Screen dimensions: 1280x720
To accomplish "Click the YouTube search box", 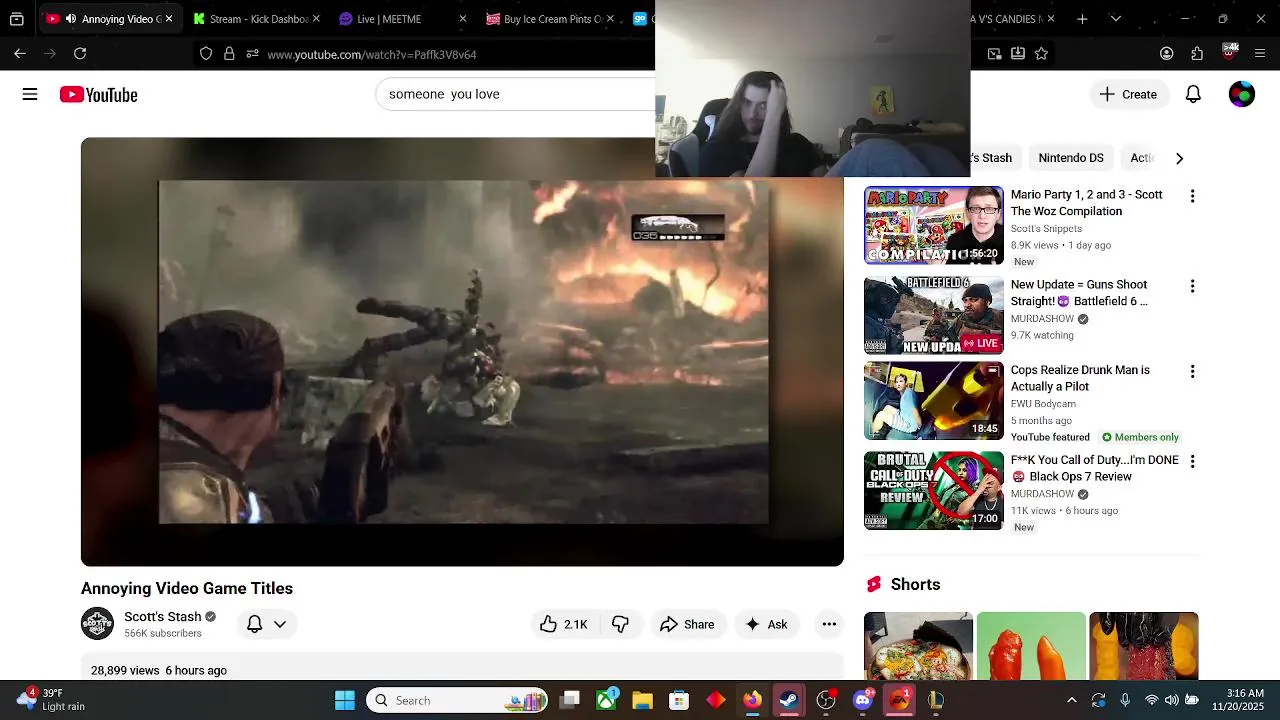I will pos(515,94).
